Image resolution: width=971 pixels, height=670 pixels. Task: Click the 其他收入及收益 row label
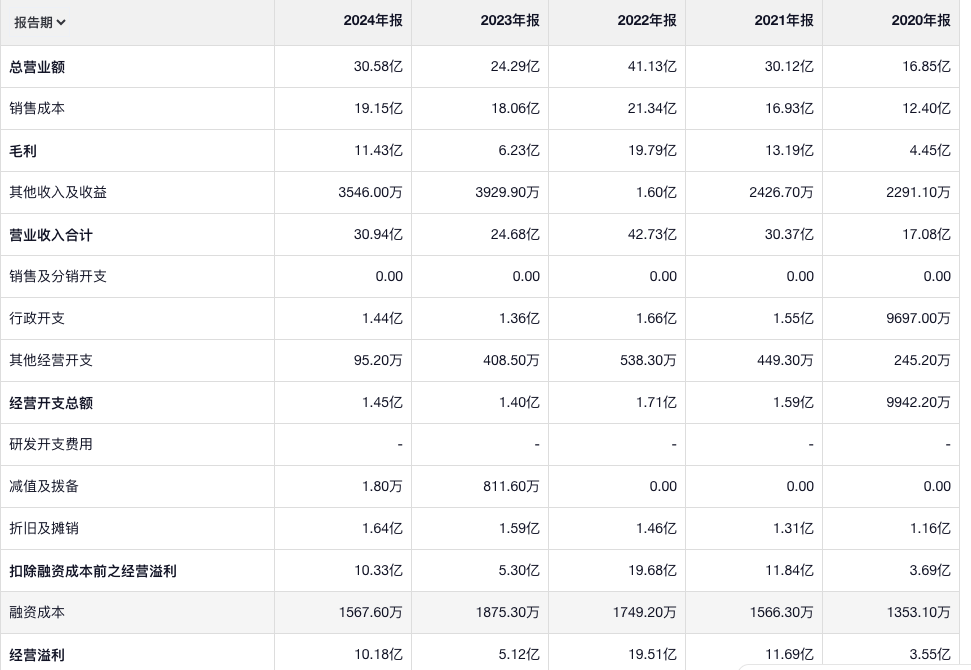pyautogui.click(x=58, y=192)
